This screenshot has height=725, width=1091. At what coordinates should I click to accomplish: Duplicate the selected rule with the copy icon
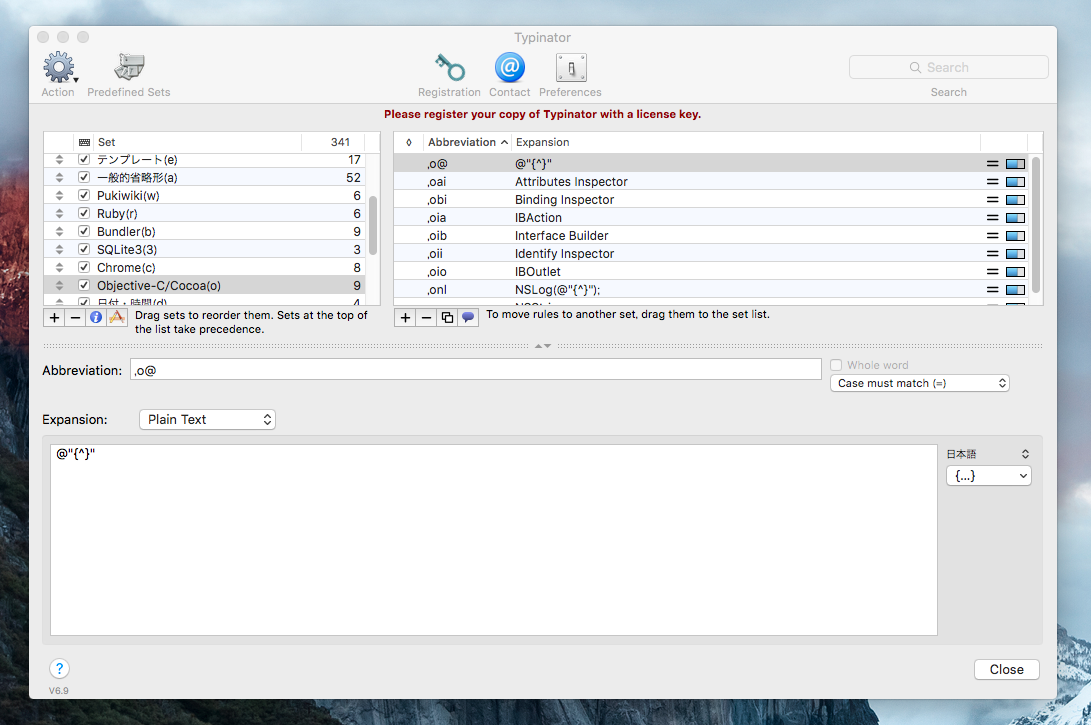pos(447,317)
